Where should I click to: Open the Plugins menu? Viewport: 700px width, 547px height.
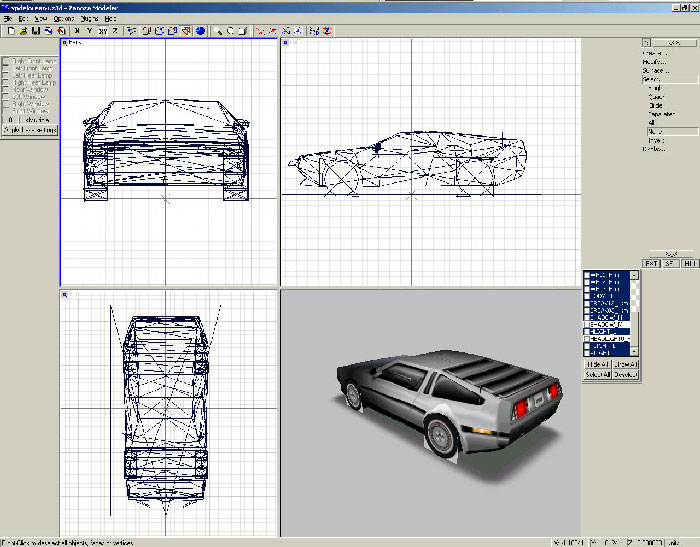pyautogui.click(x=89, y=19)
